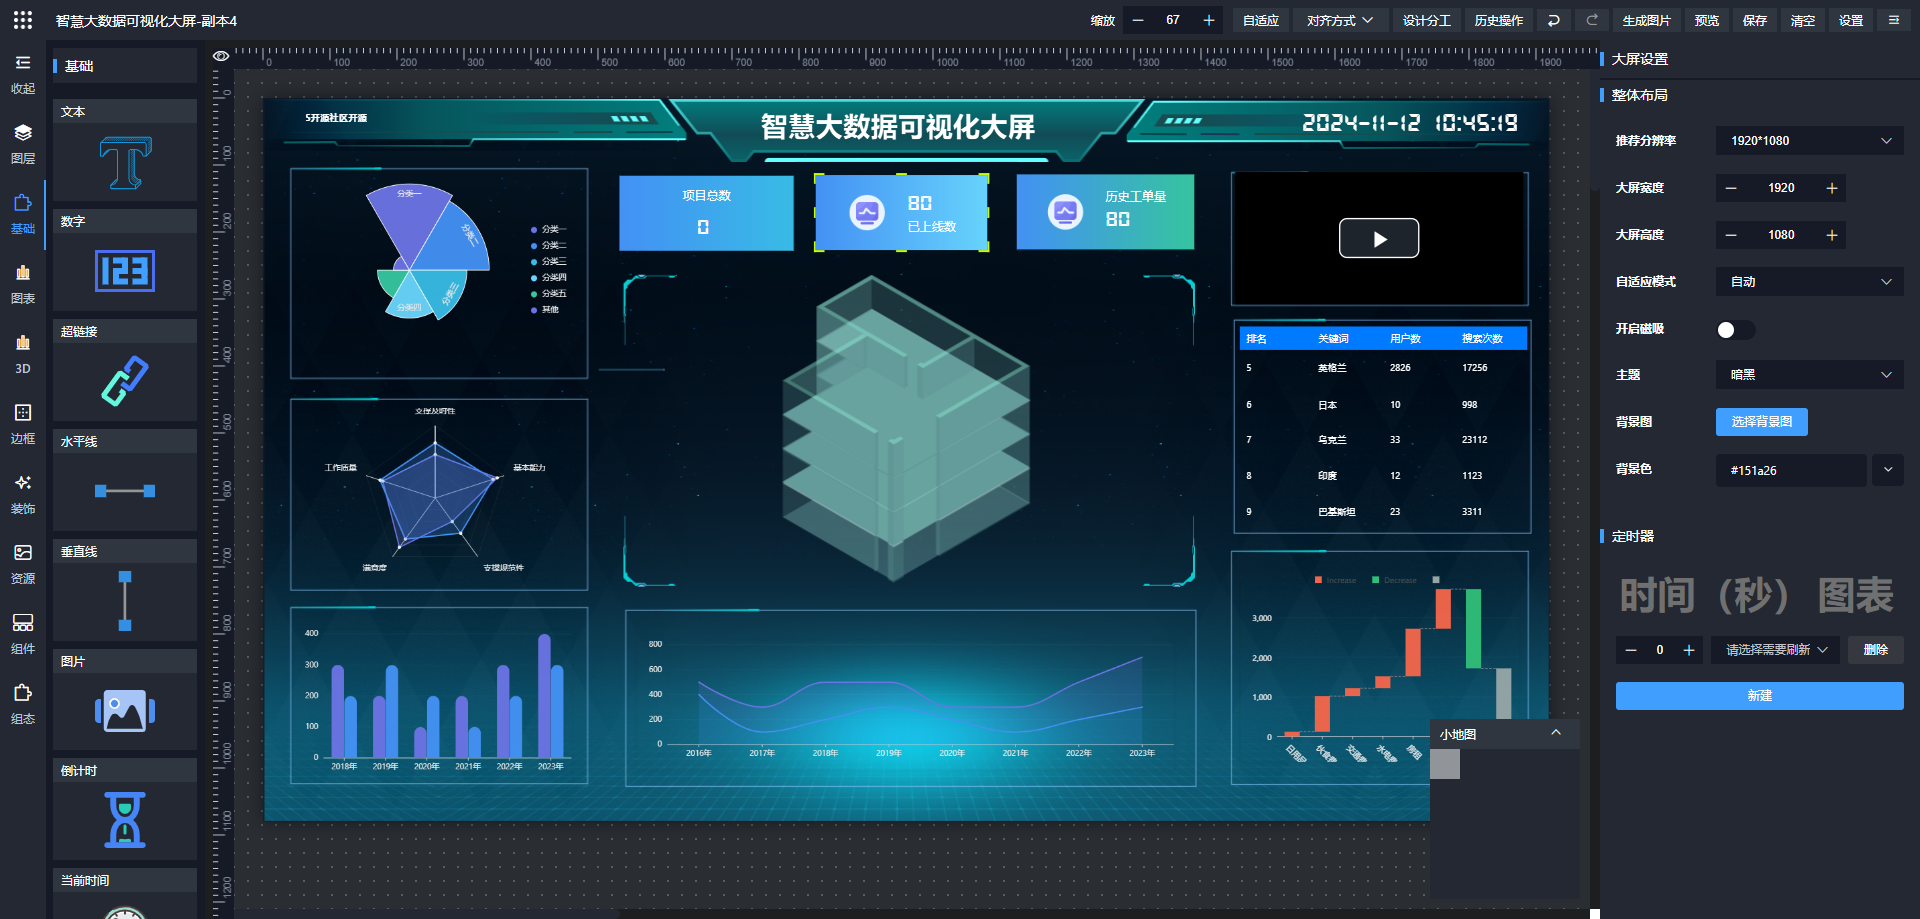Open 设置 settings in toolbar
Image resolution: width=1920 pixels, height=919 pixels.
click(1851, 20)
